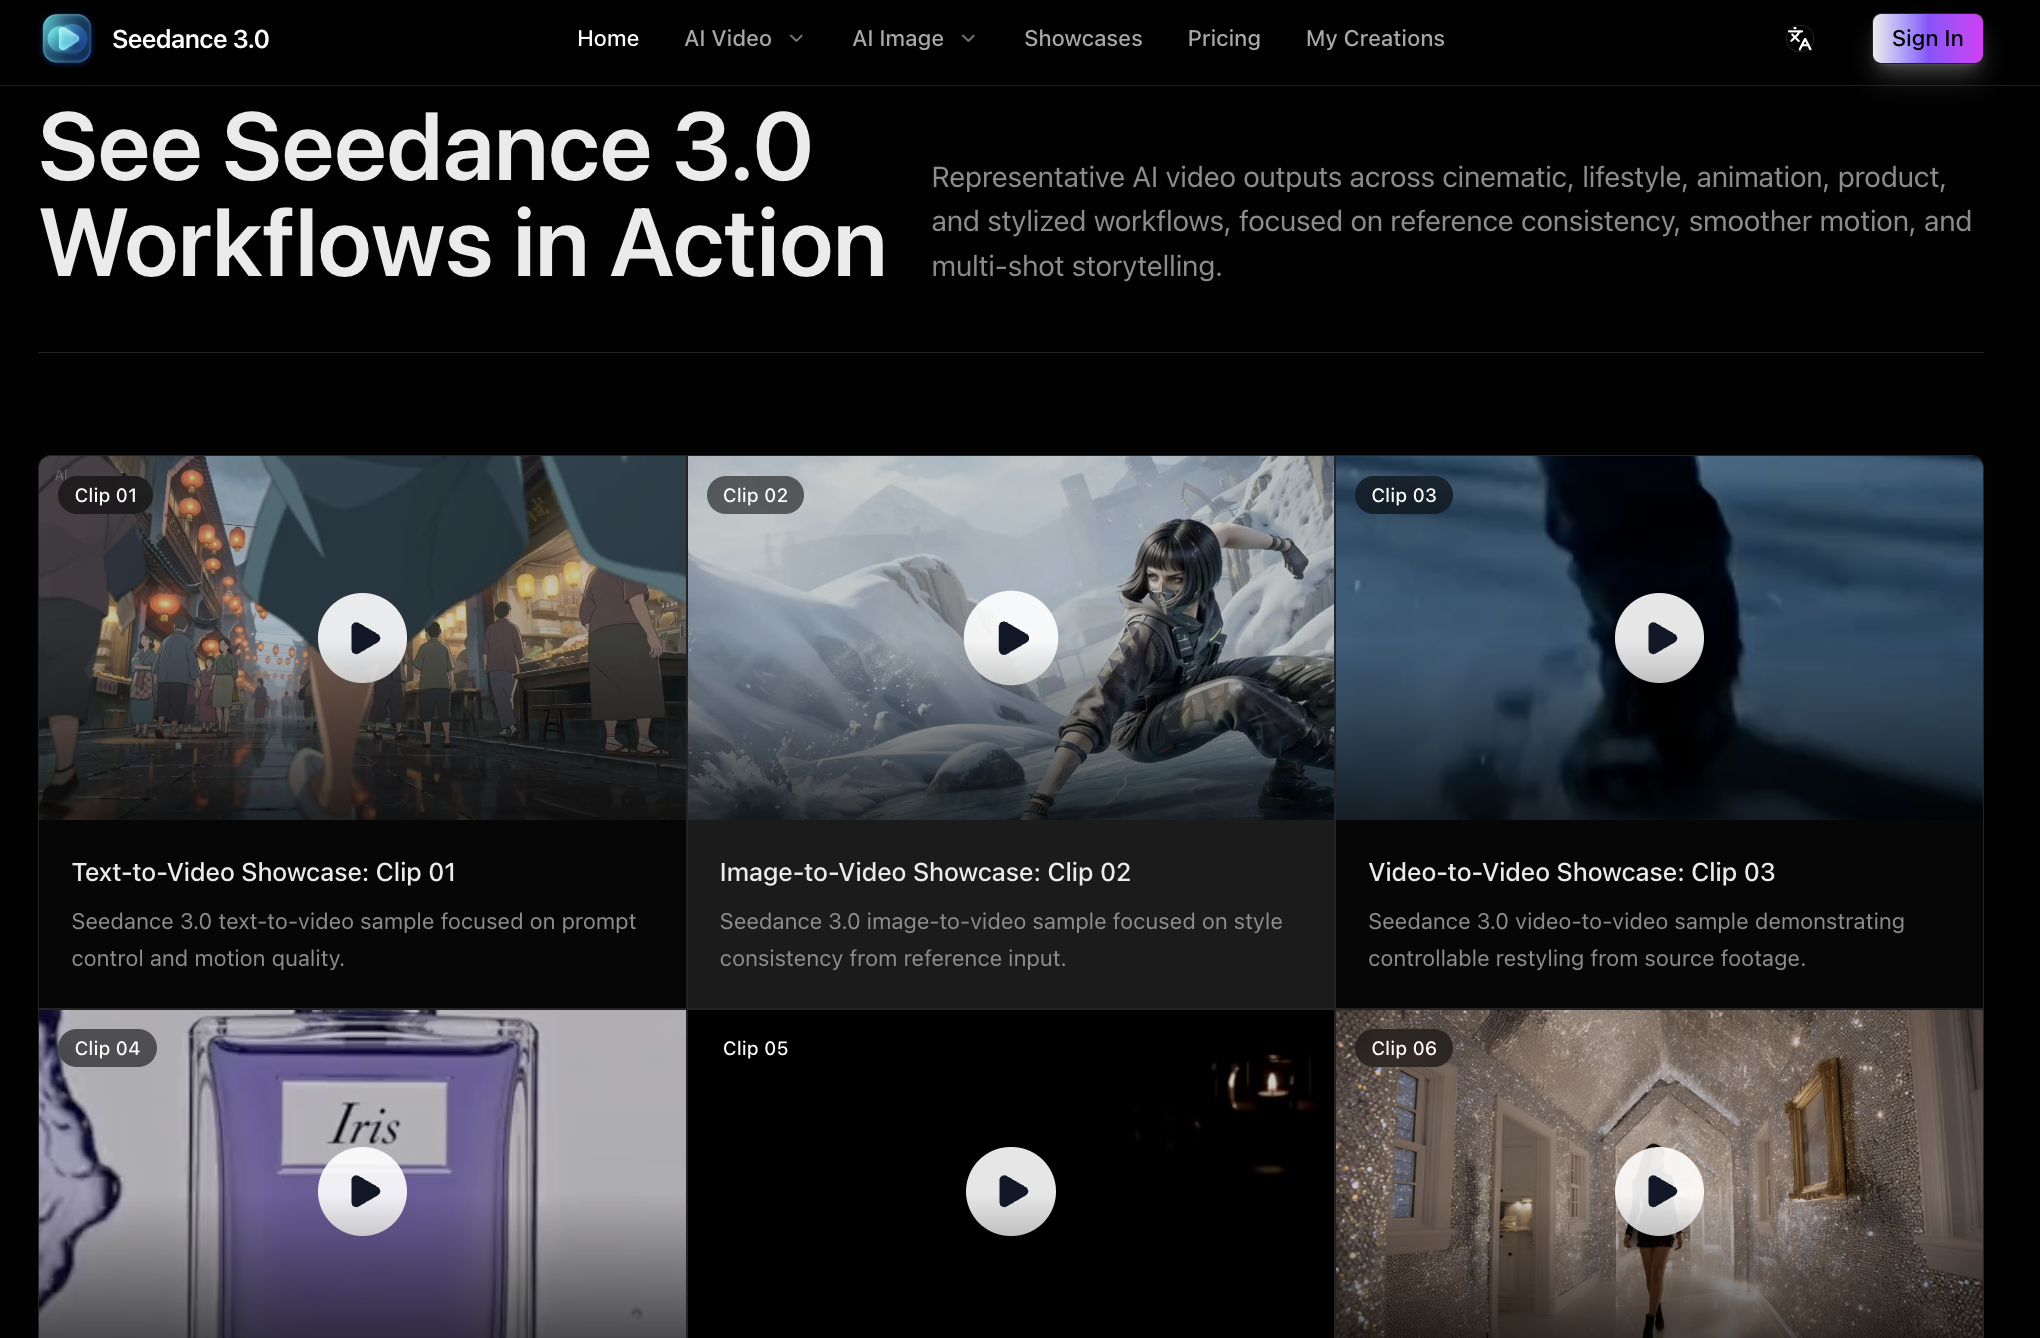Screen dimensions: 2040x1338
Task: Open the AI Video menu
Action: pos(728,39)
